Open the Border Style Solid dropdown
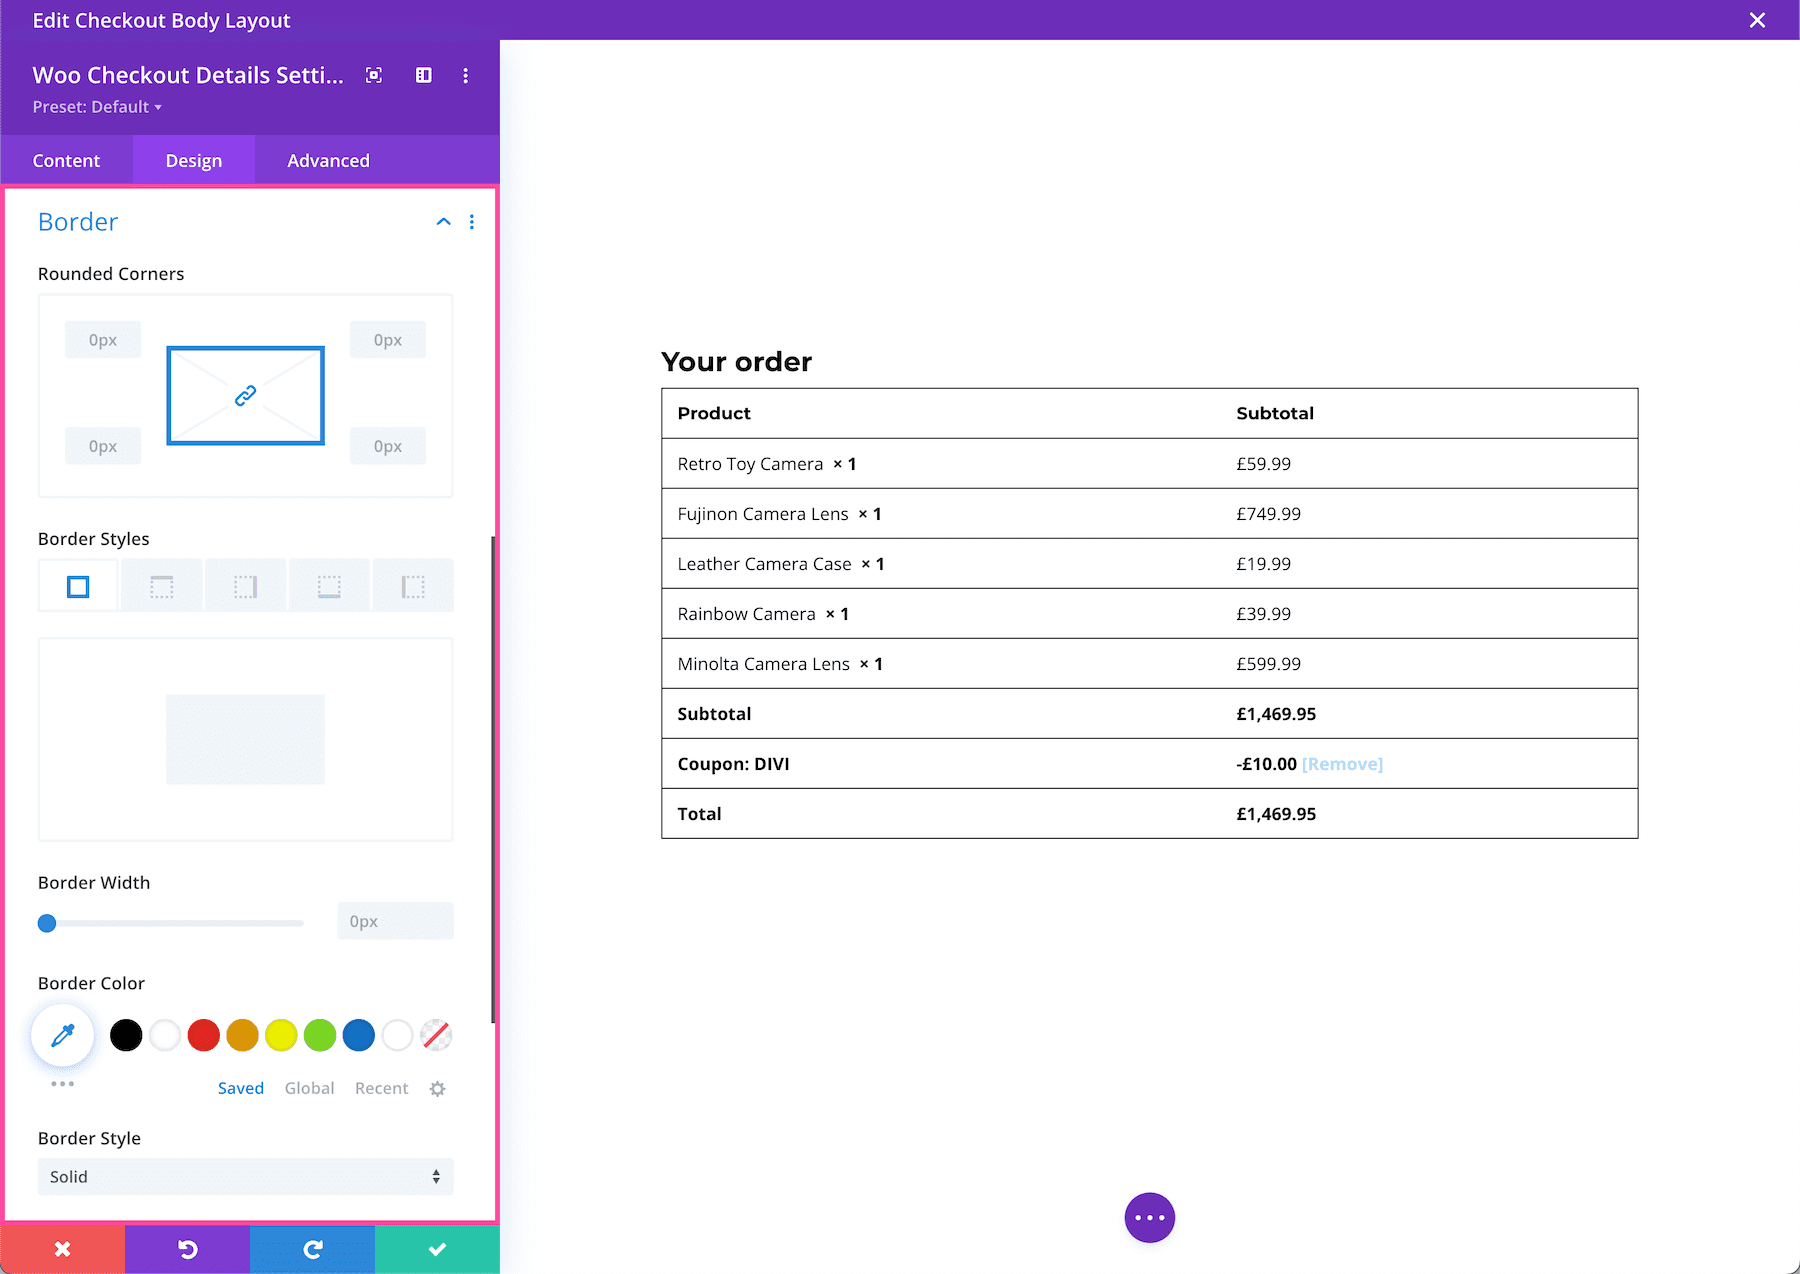 [245, 1176]
